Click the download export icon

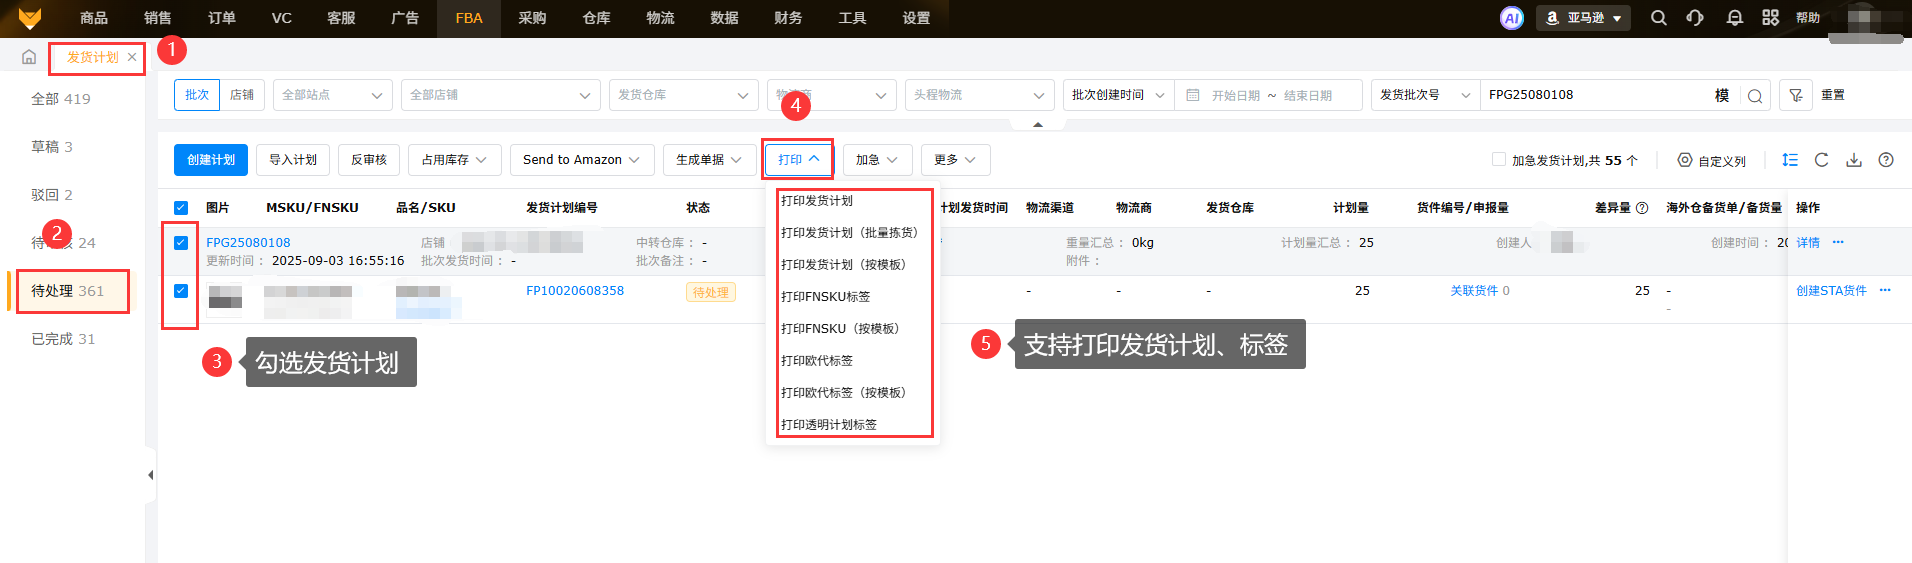tap(1854, 160)
